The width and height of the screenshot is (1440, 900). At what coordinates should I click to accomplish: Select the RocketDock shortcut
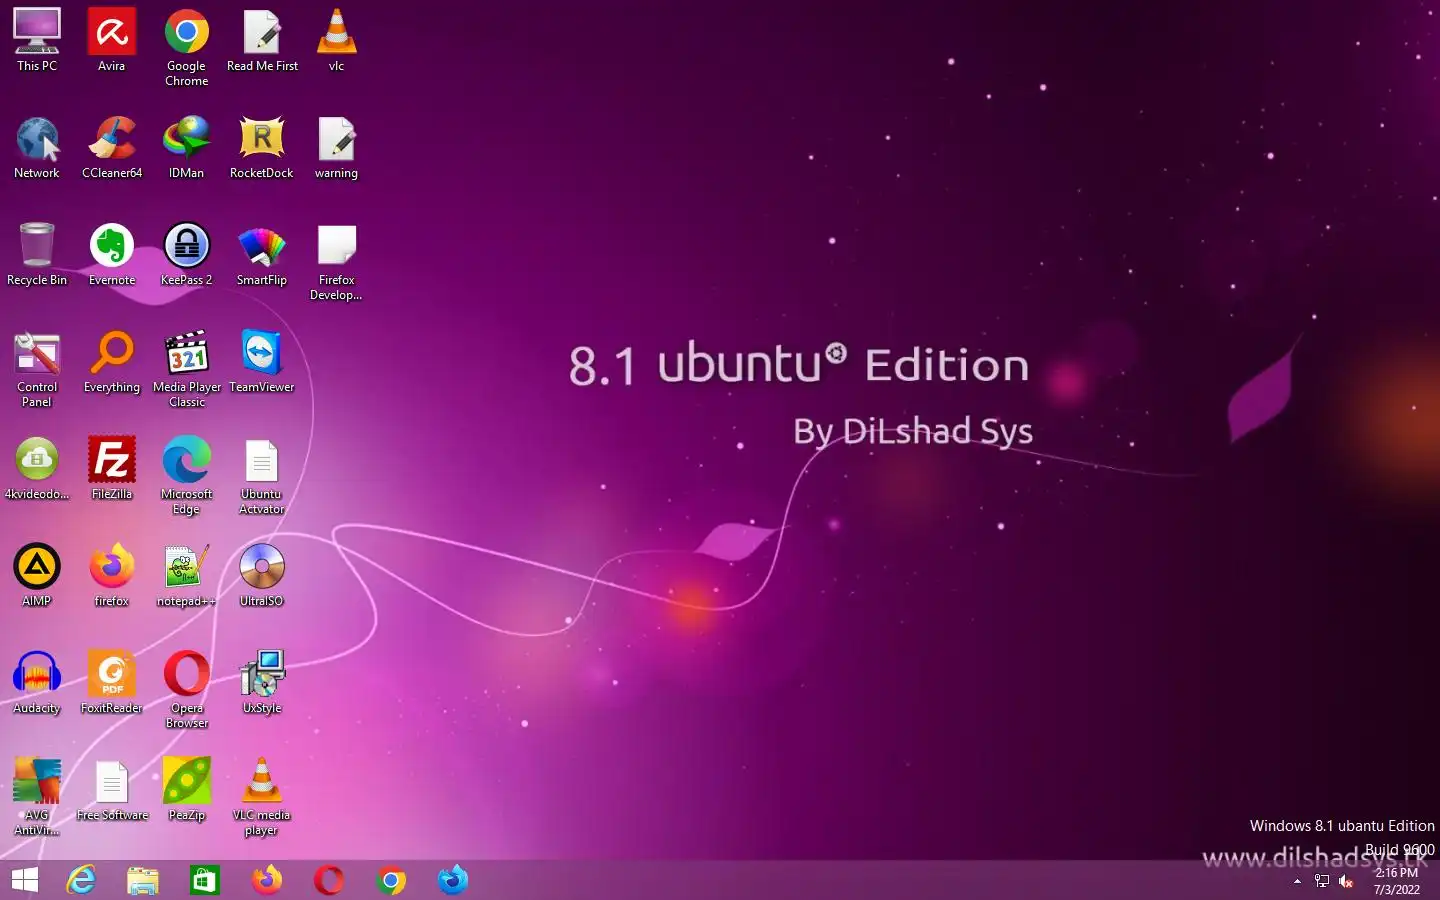point(262,148)
